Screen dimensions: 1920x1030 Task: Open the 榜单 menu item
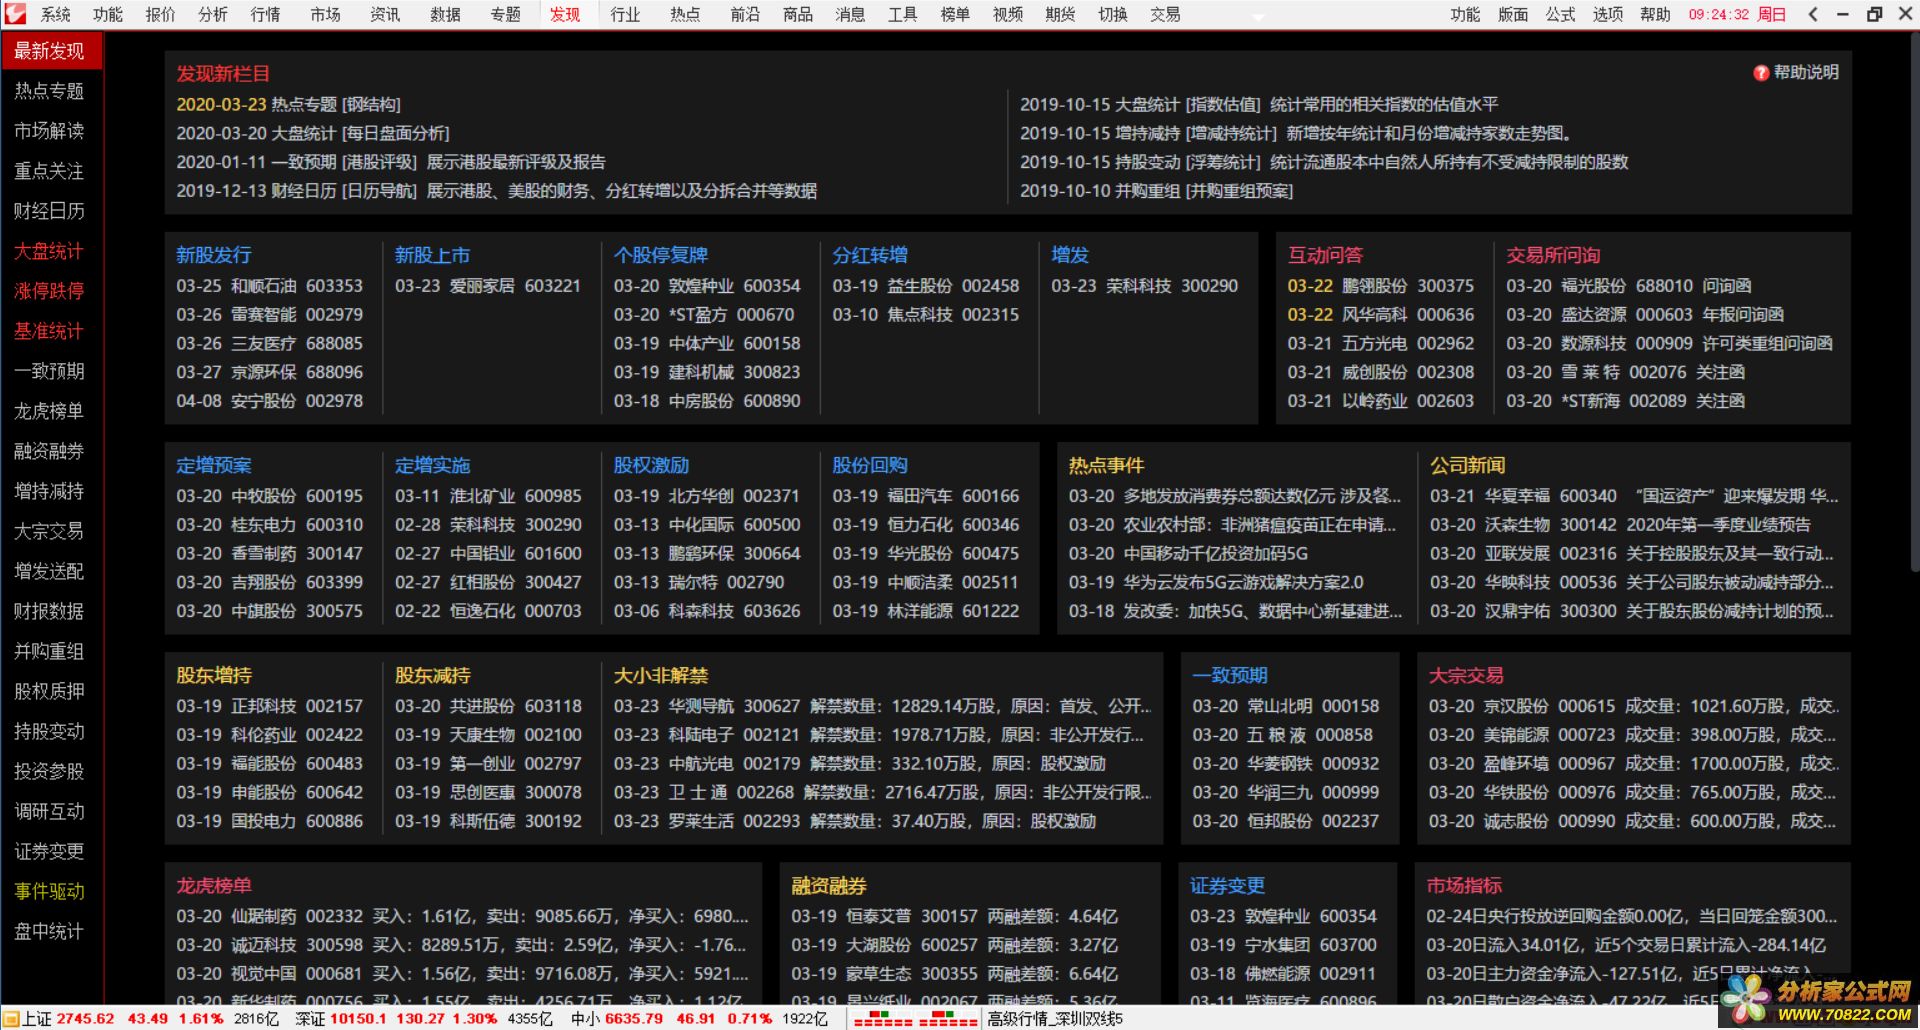(955, 14)
